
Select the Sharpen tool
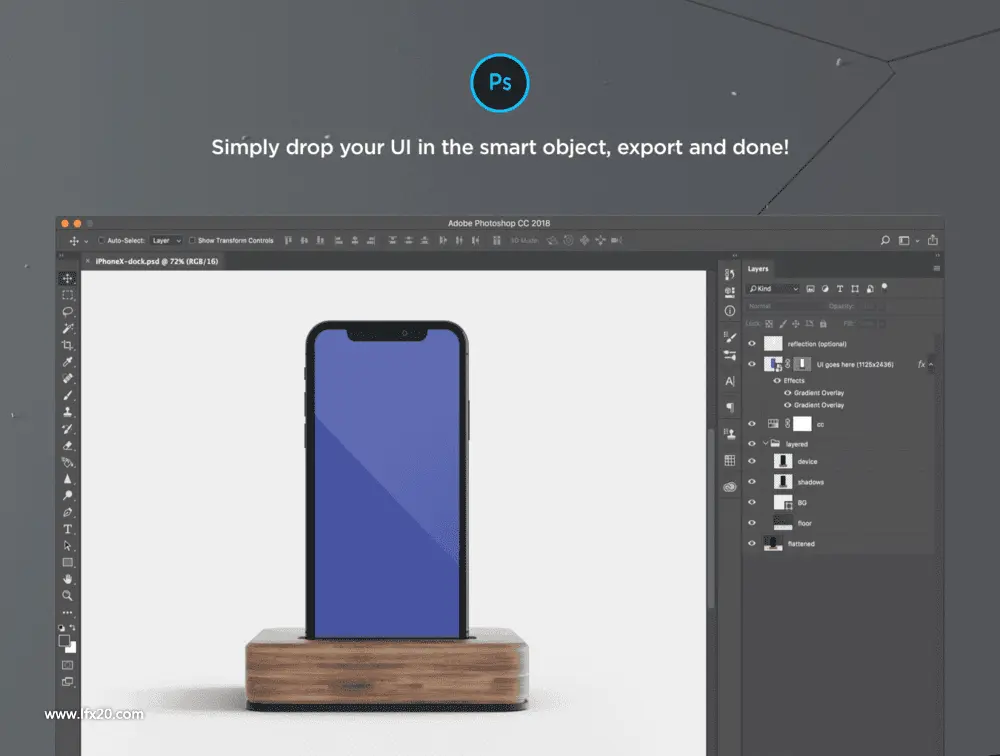[67, 478]
